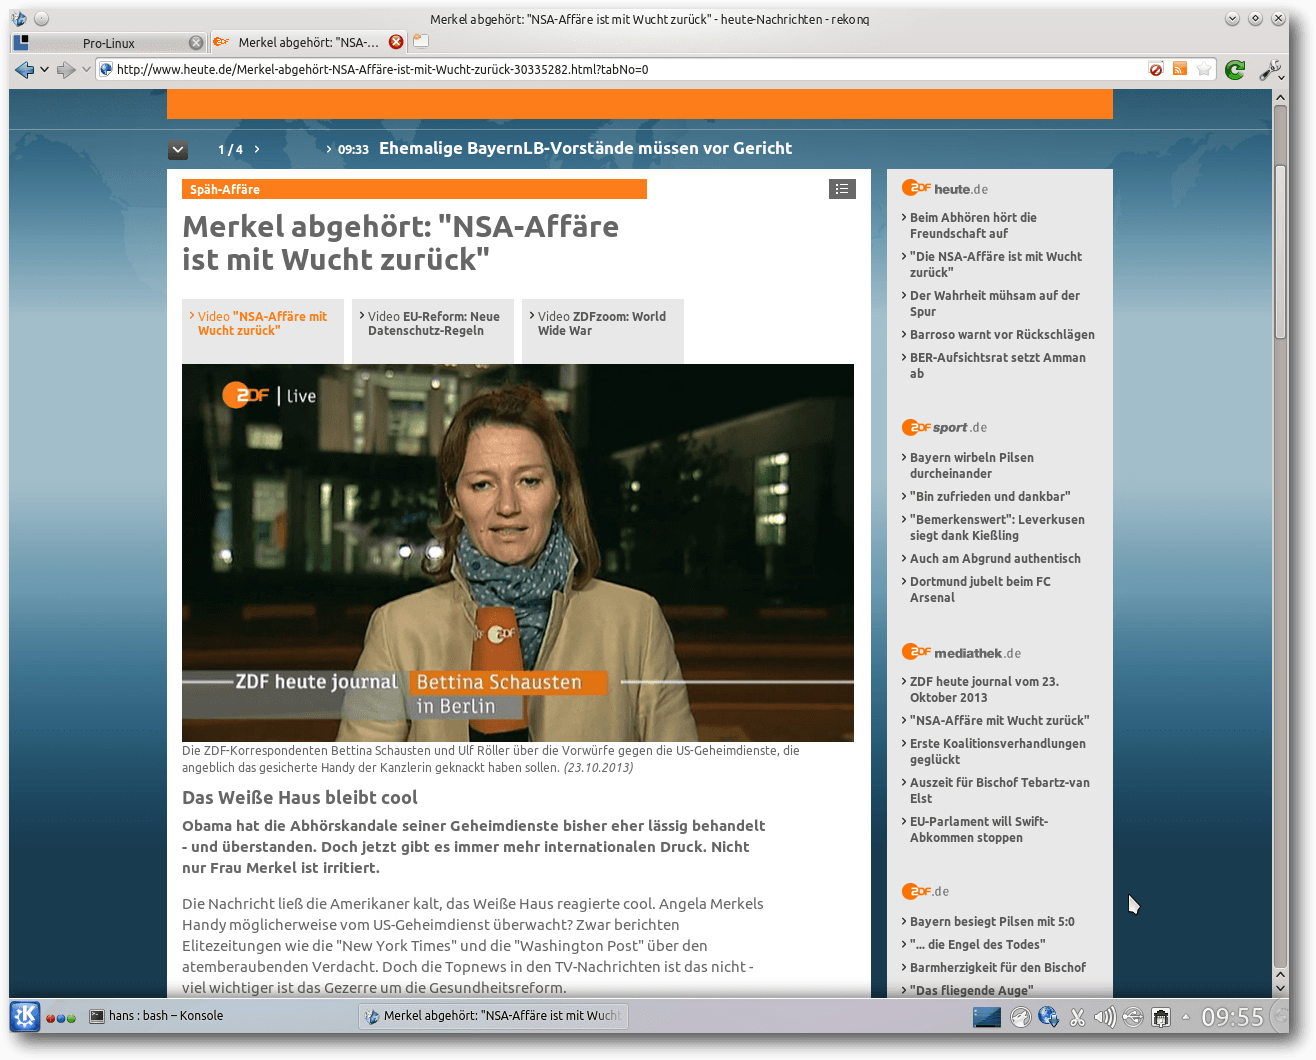Image resolution: width=1316 pixels, height=1060 pixels.
Task: Open "ZDF heute journal vom 23. Oktober 2013"
Action: tap(984, 689)
